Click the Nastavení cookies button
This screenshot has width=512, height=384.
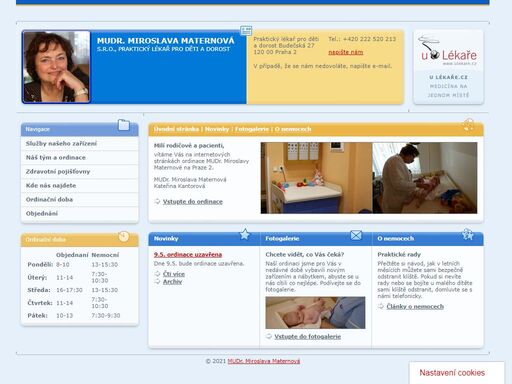click(x=452, y=373)
